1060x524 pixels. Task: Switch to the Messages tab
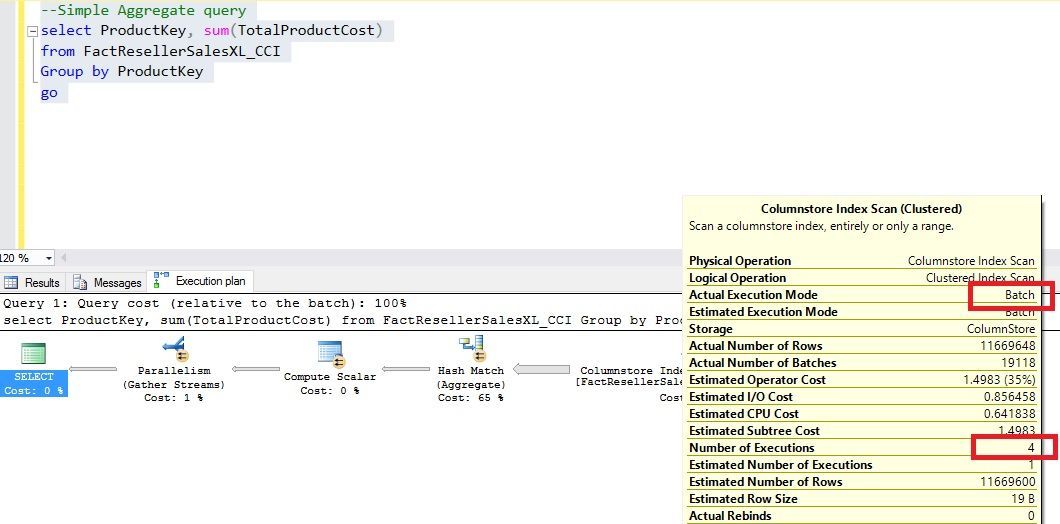(x=109, y=283)
